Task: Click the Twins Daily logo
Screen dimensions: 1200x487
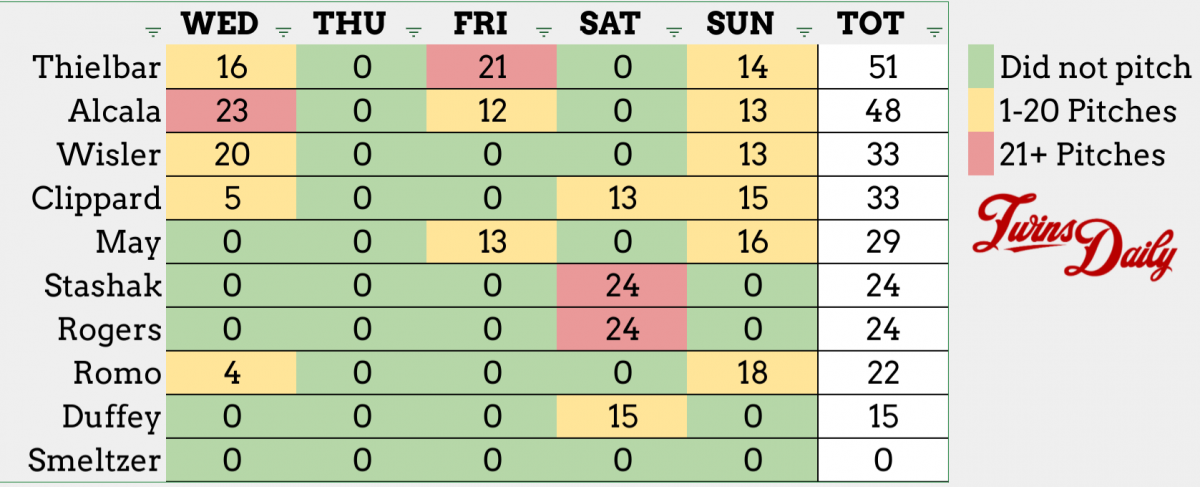Action: pyautogui.click(x=1074, y=236)
